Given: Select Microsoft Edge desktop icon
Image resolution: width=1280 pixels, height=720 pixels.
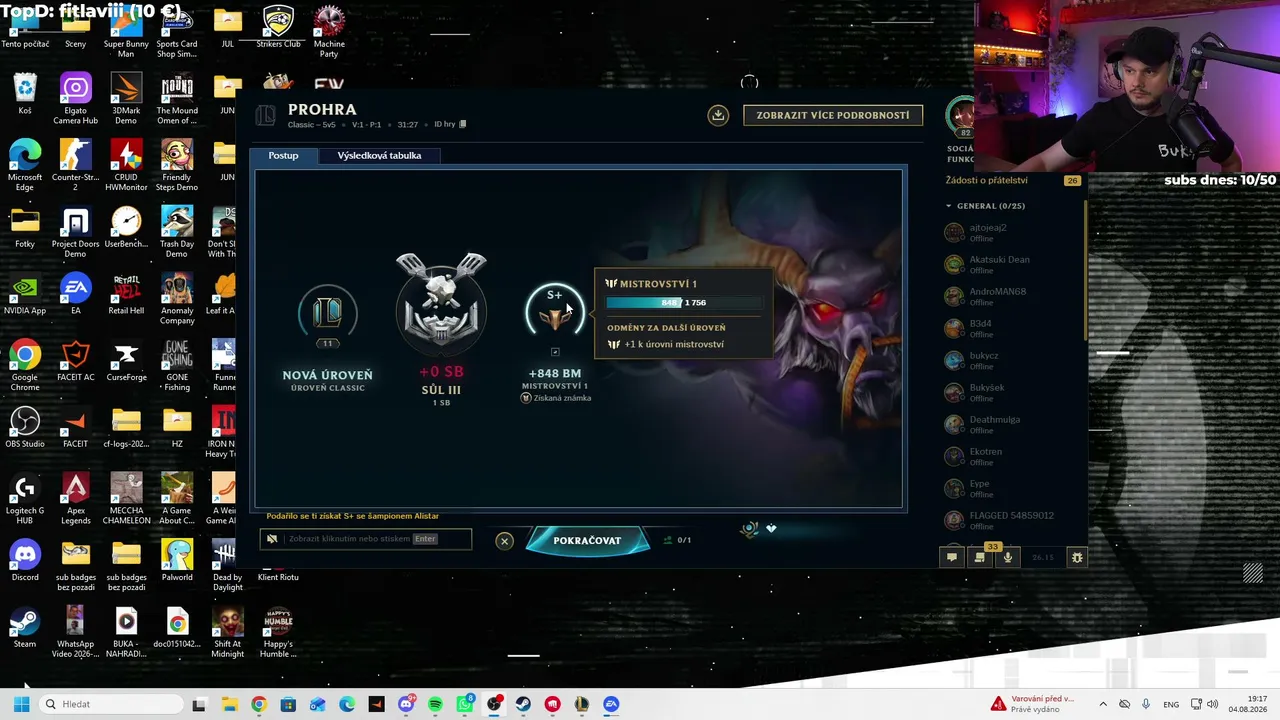Looking at the screenshot, I should pyautogui.click(x=25, y=165).
